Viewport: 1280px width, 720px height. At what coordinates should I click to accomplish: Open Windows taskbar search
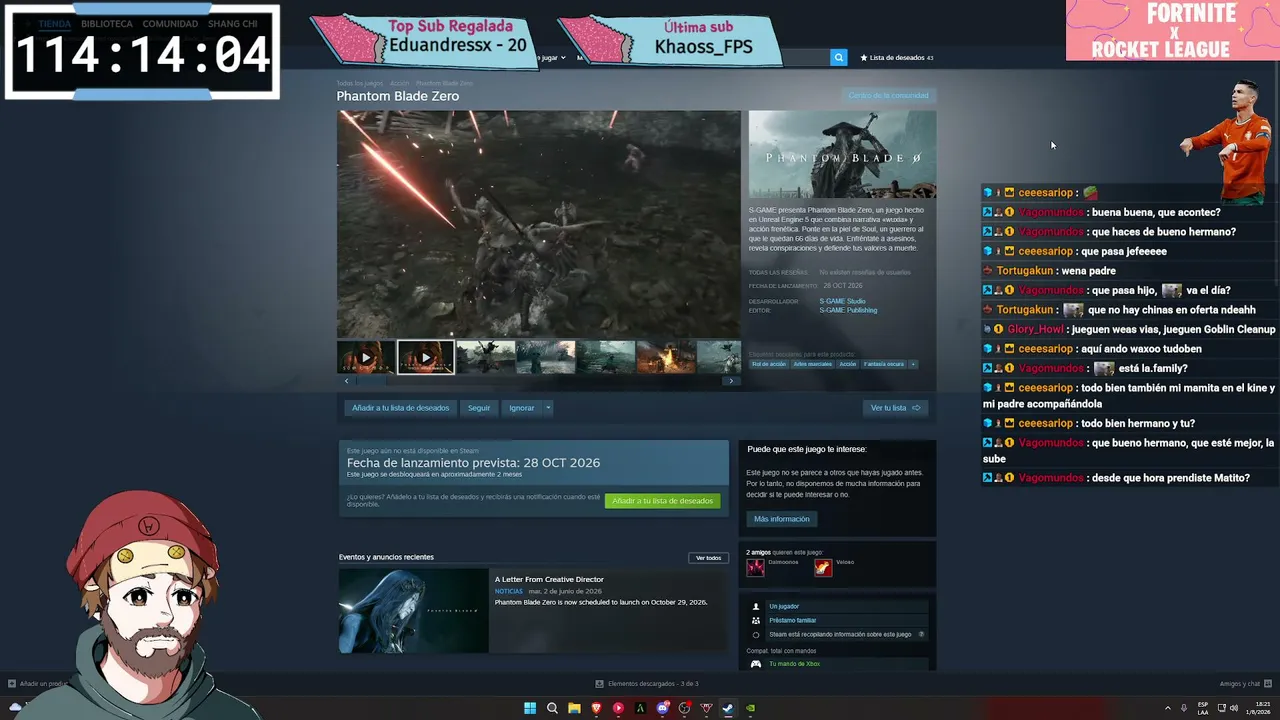click(552, 708)
